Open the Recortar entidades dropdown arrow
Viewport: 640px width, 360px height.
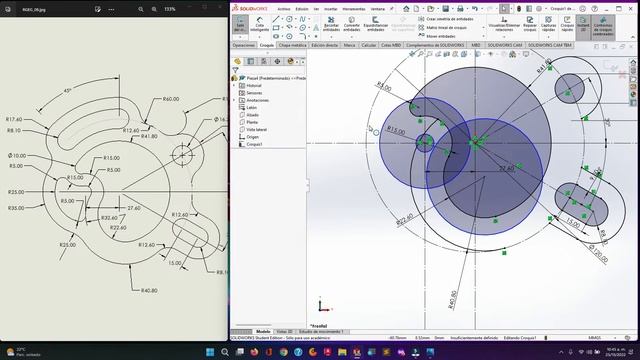pyautogui.click(x=331, y=37)
